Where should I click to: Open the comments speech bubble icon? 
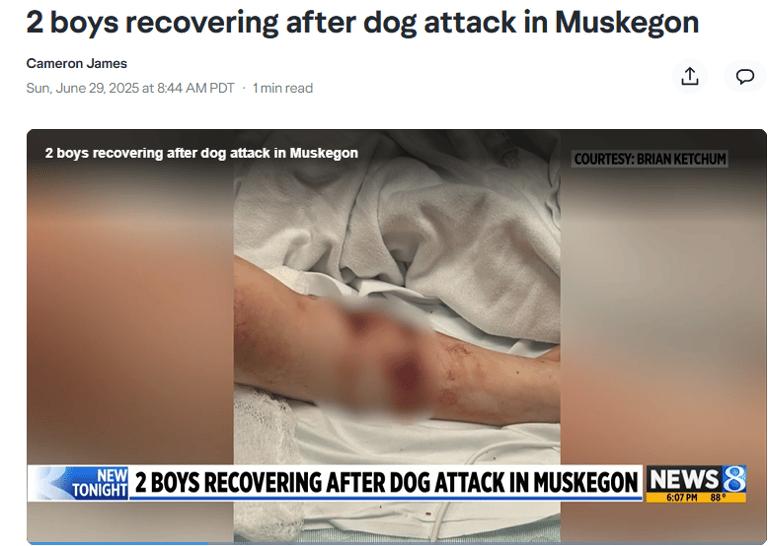click(745, 76)
